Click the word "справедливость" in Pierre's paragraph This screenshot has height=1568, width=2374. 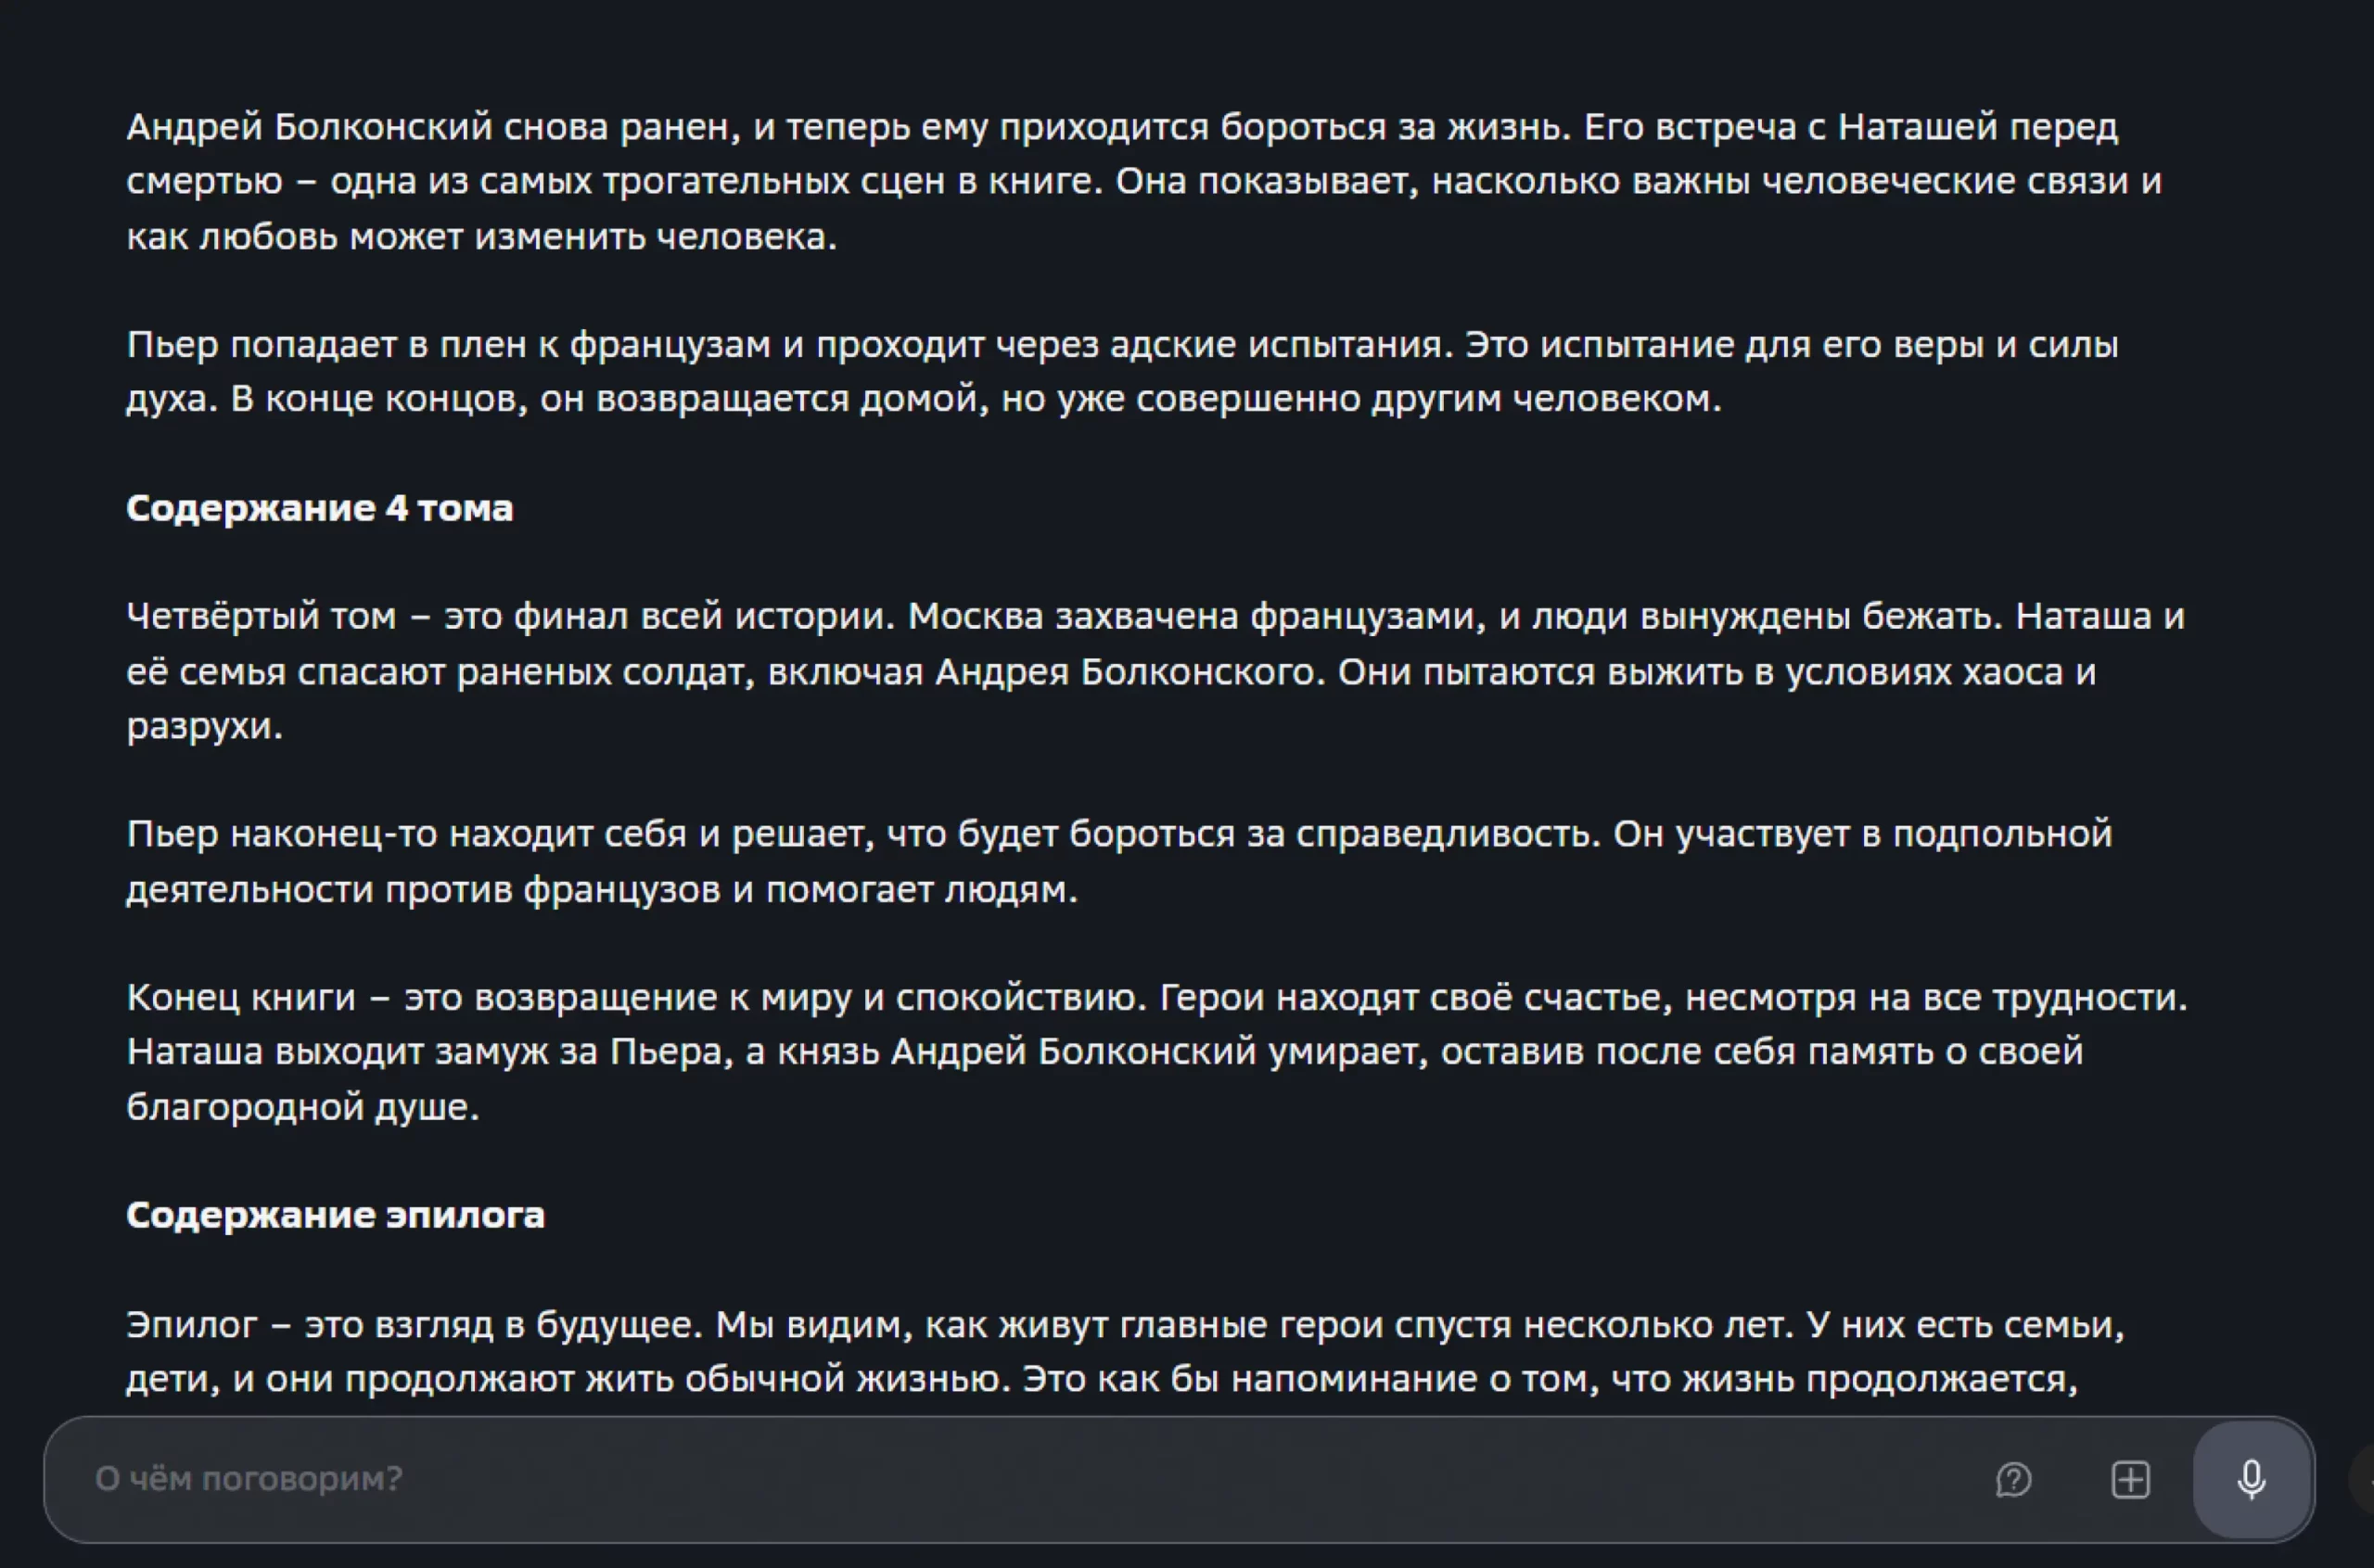pos(1449,834)
